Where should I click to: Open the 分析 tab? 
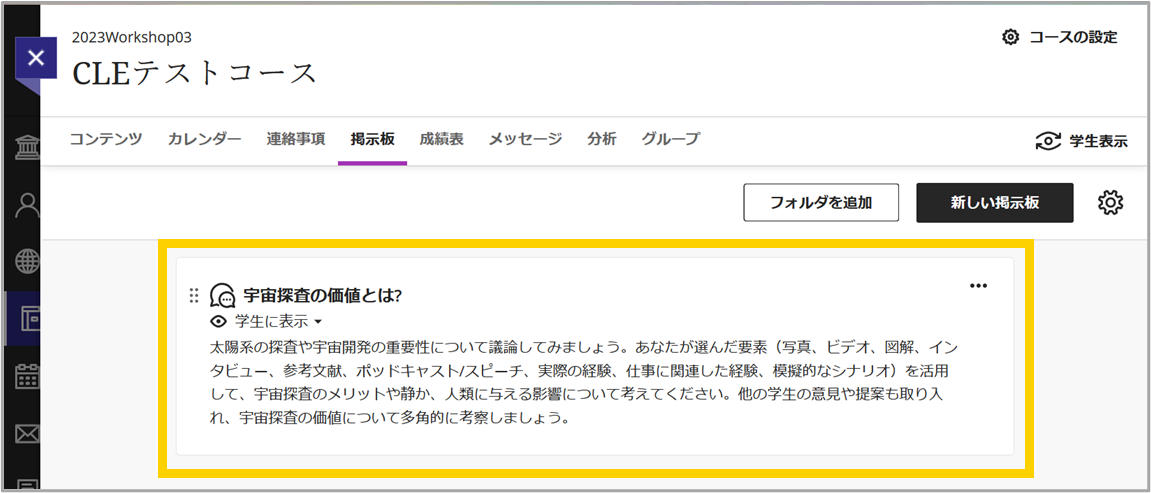(x=602, y=139)
